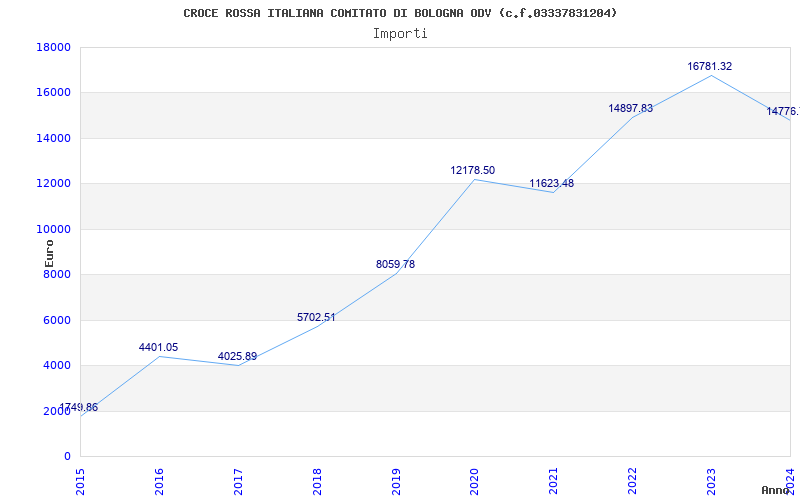
Task: Select the data label 5702.51
Action: coord(316,317)
